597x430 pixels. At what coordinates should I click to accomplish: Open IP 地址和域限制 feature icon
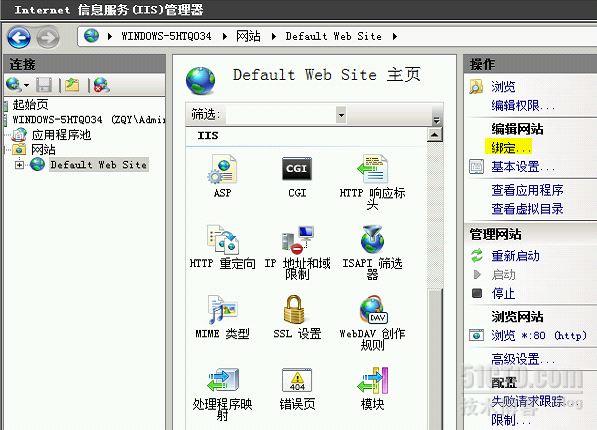(298, 240)
